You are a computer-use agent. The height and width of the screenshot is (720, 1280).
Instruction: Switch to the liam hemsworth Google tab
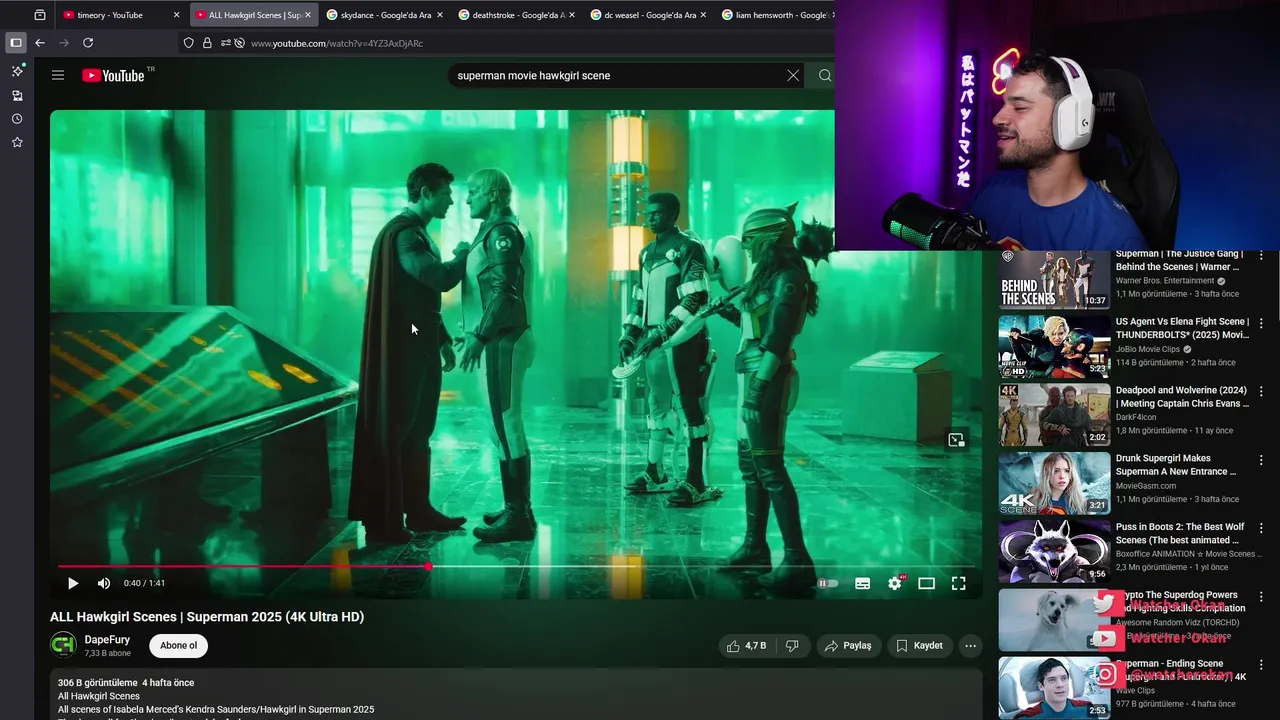tap(778, 15)
